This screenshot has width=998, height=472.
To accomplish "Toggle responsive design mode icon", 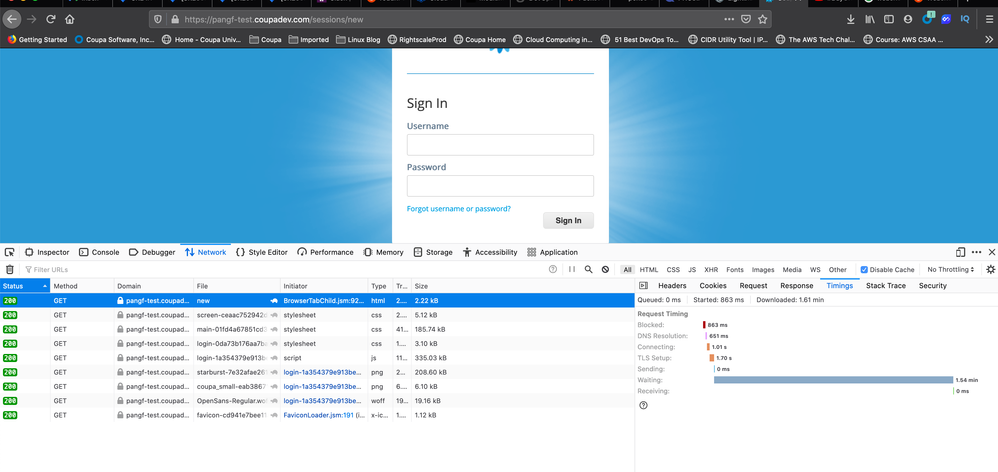I will click(x=960, y=252).
